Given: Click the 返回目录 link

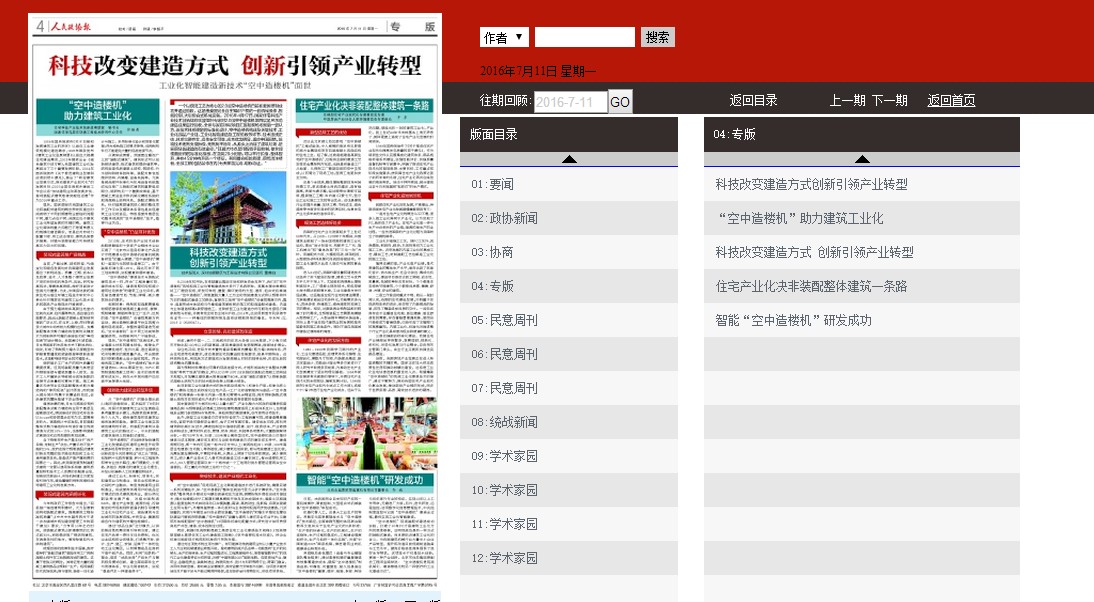Looking at the screenshot, I should coord(753,101).
